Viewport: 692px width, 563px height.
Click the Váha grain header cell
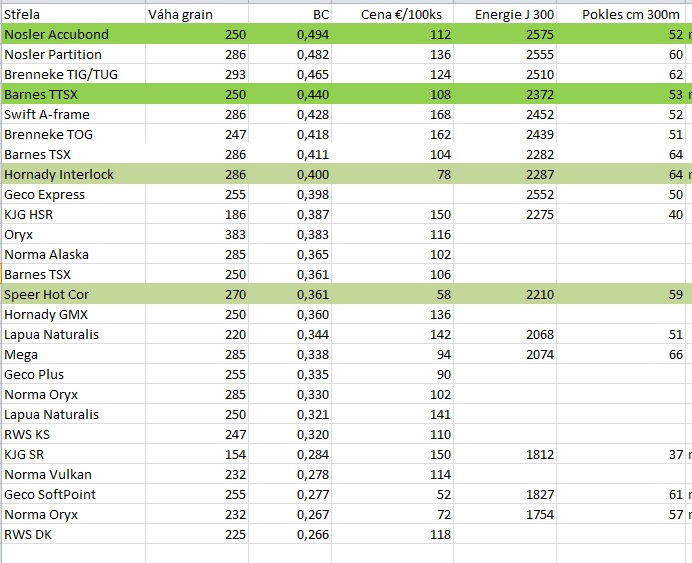[x=197, y=14]
